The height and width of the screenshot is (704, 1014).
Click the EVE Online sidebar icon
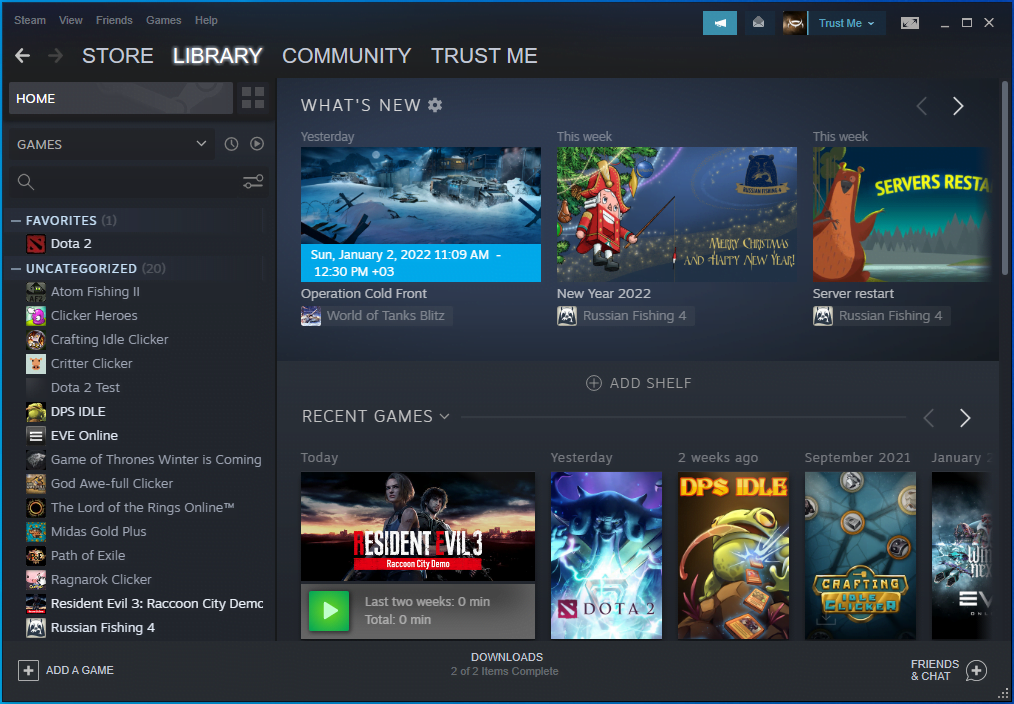point(36,435)
